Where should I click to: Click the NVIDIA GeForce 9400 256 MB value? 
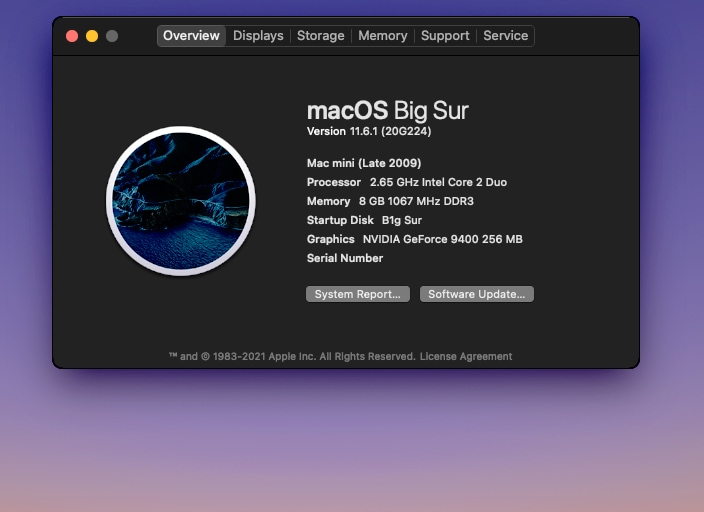click(x=443, y=239)
